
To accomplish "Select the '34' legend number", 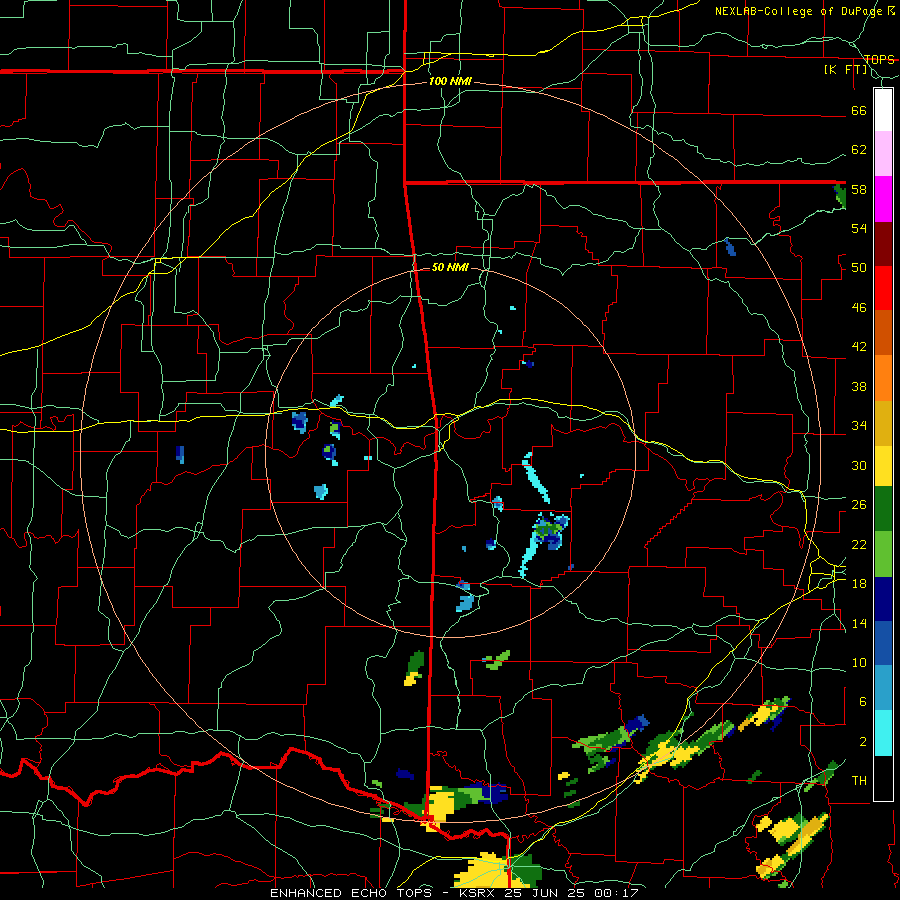I will [x=859, y=426].
